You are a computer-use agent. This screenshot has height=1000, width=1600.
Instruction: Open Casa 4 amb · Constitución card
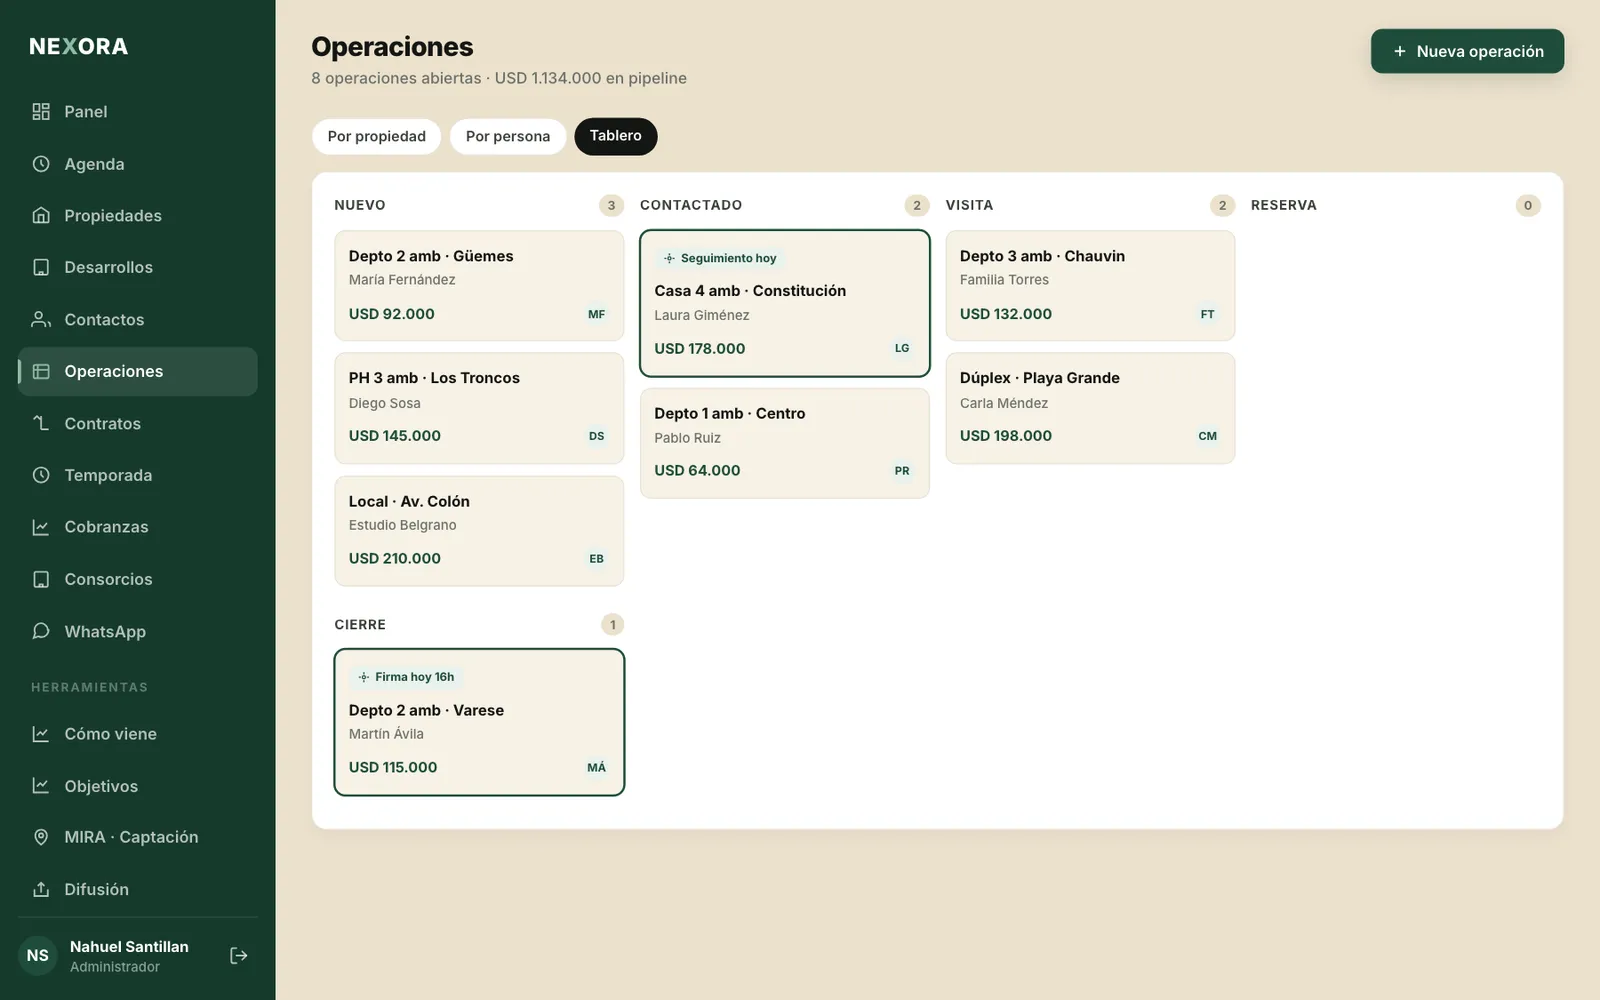785,303
